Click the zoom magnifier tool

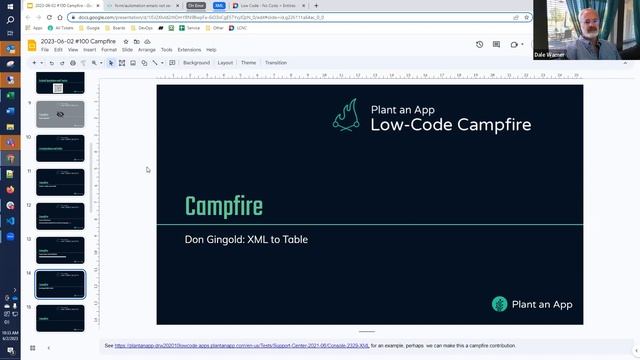(94, 63)
